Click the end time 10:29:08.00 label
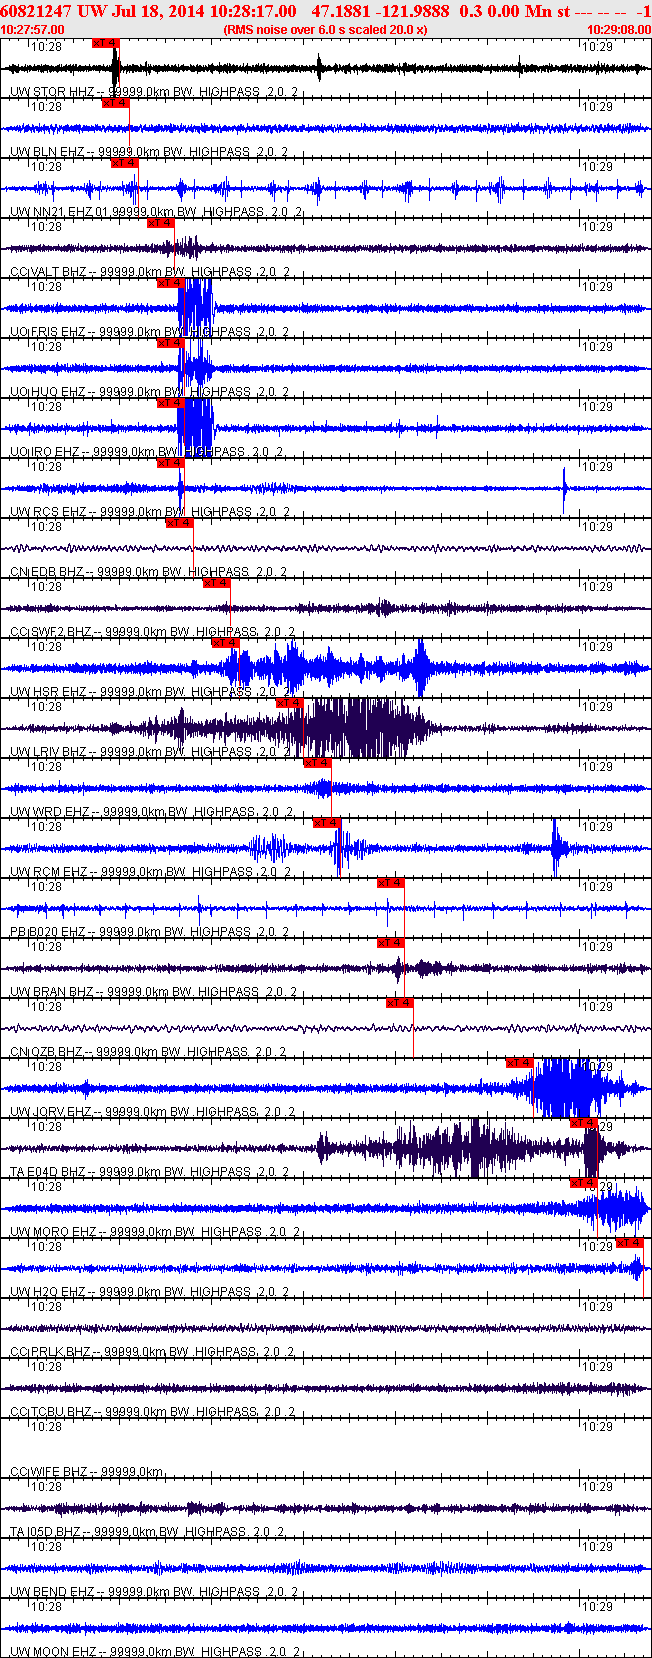 (618, 30)
